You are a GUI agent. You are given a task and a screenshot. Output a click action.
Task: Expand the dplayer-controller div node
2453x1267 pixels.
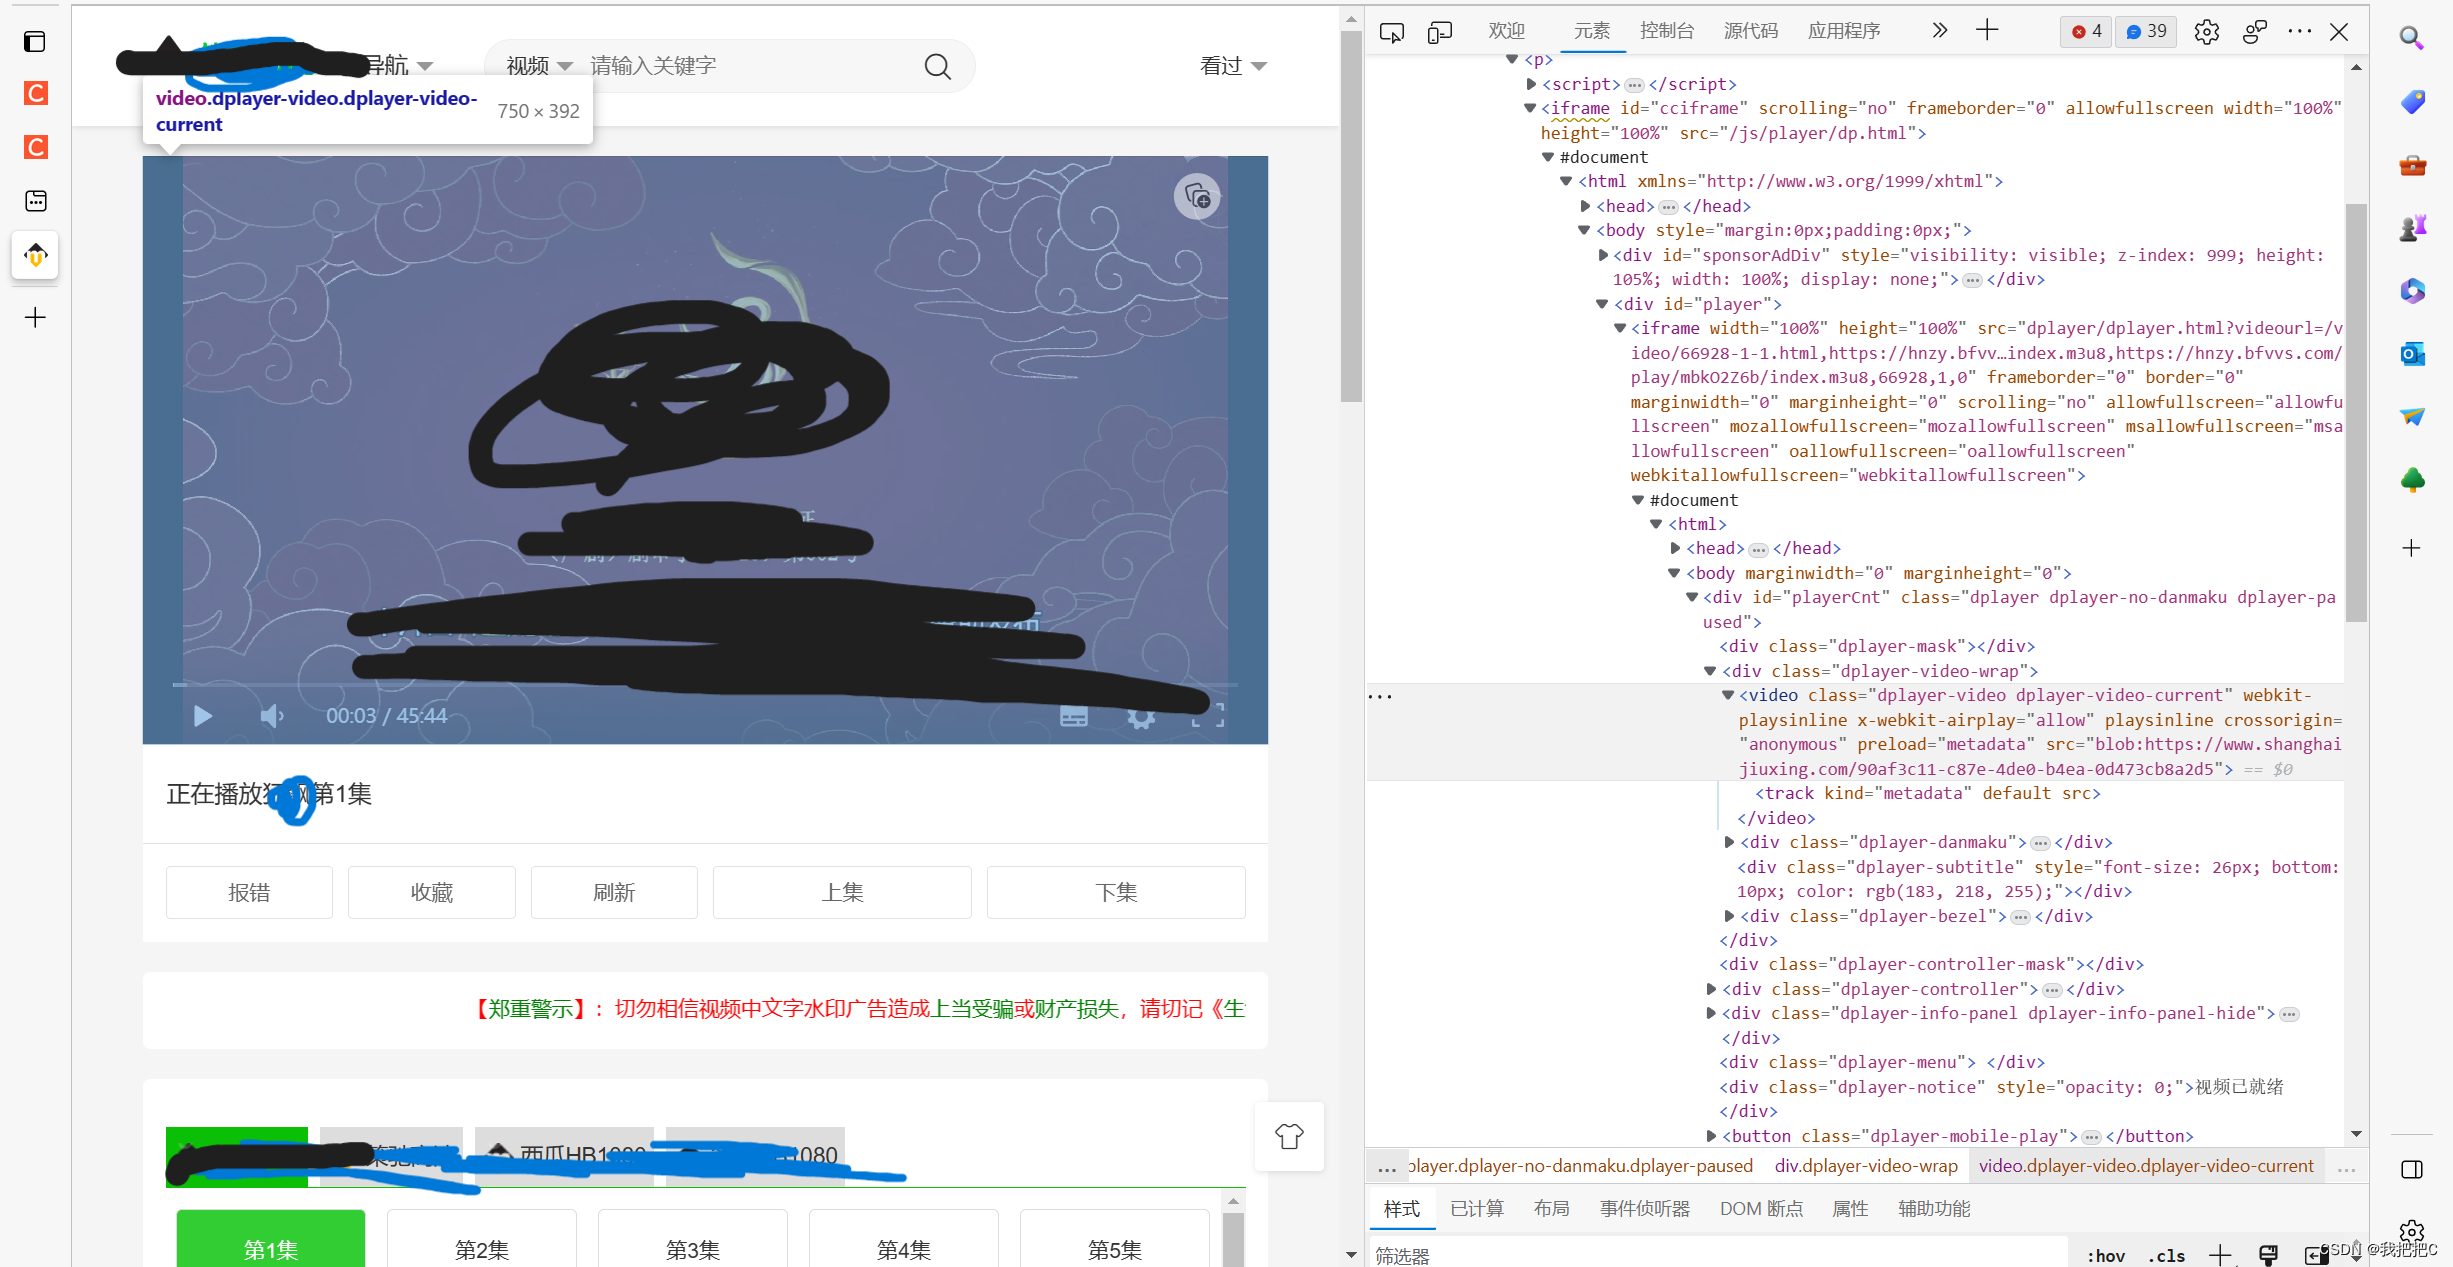pos(1711,989)
